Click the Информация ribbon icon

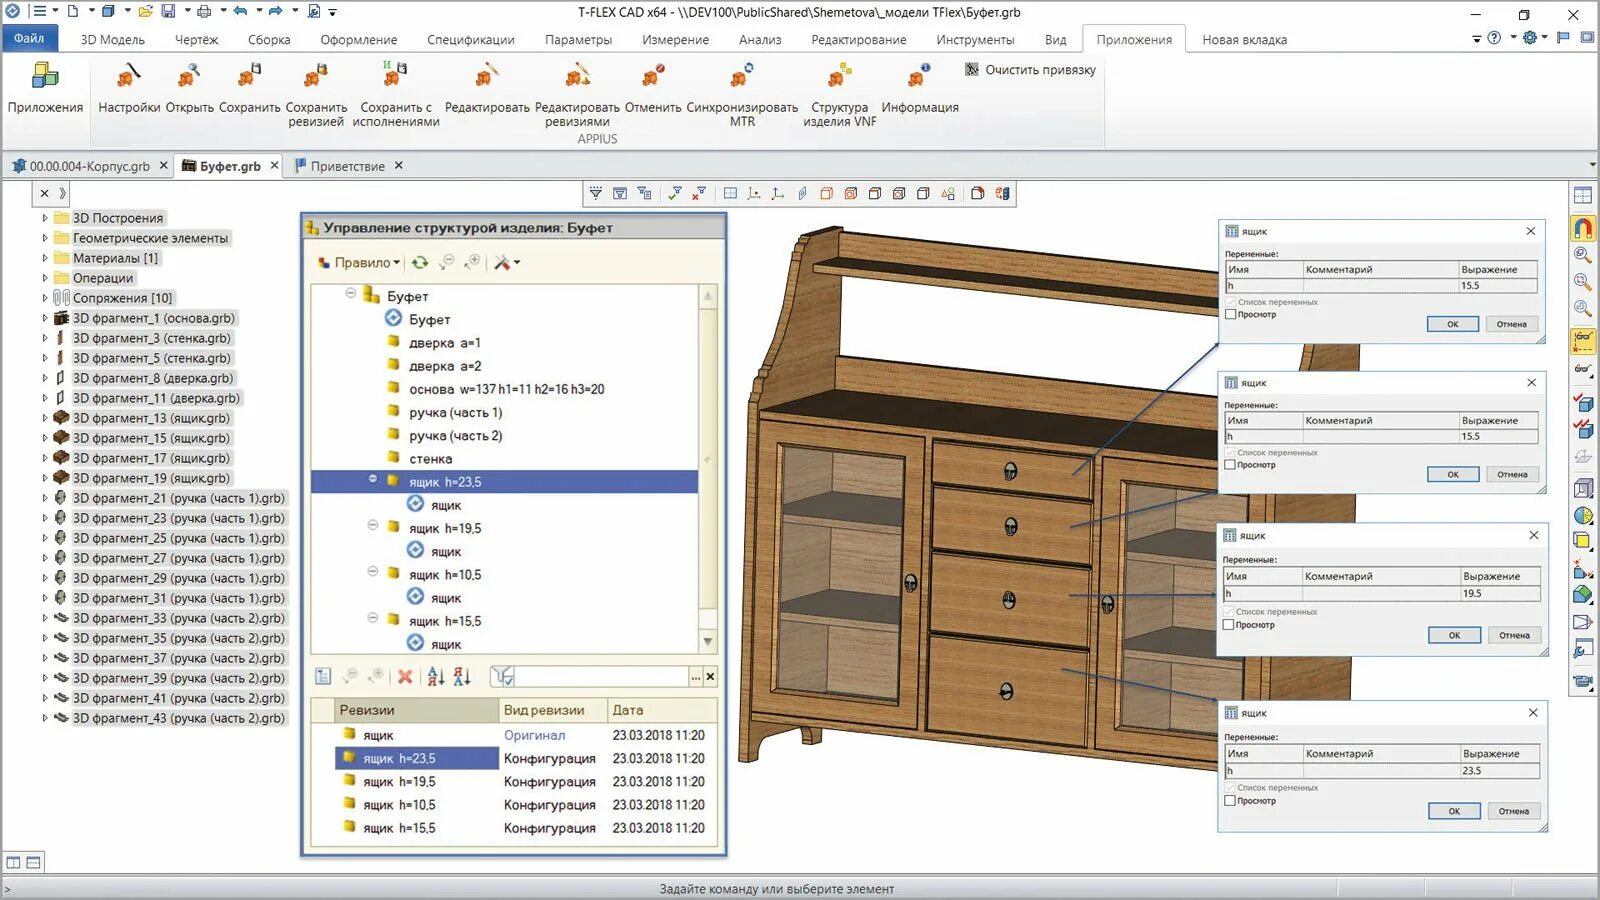click(x=919, y=77)
